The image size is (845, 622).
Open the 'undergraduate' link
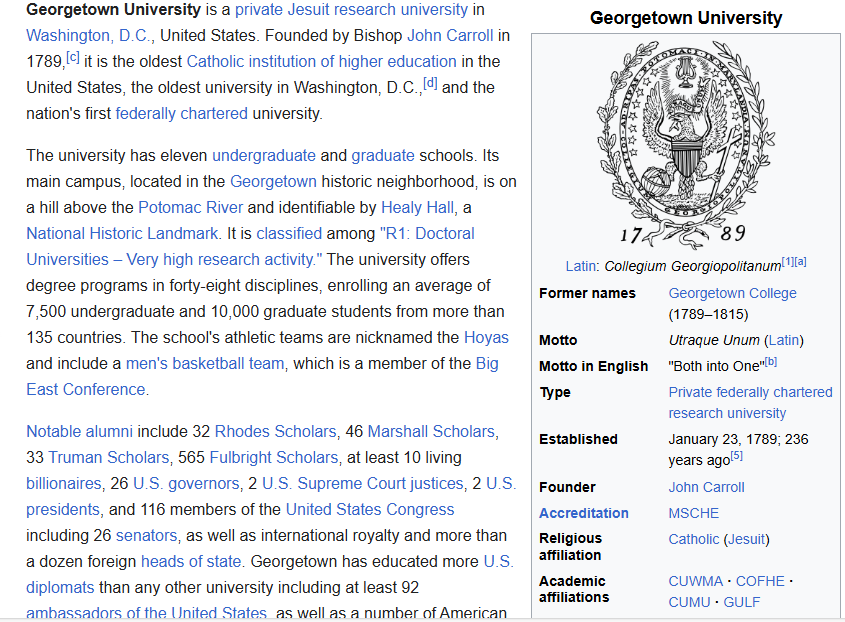pyautogui.click(x=264, y=156)
